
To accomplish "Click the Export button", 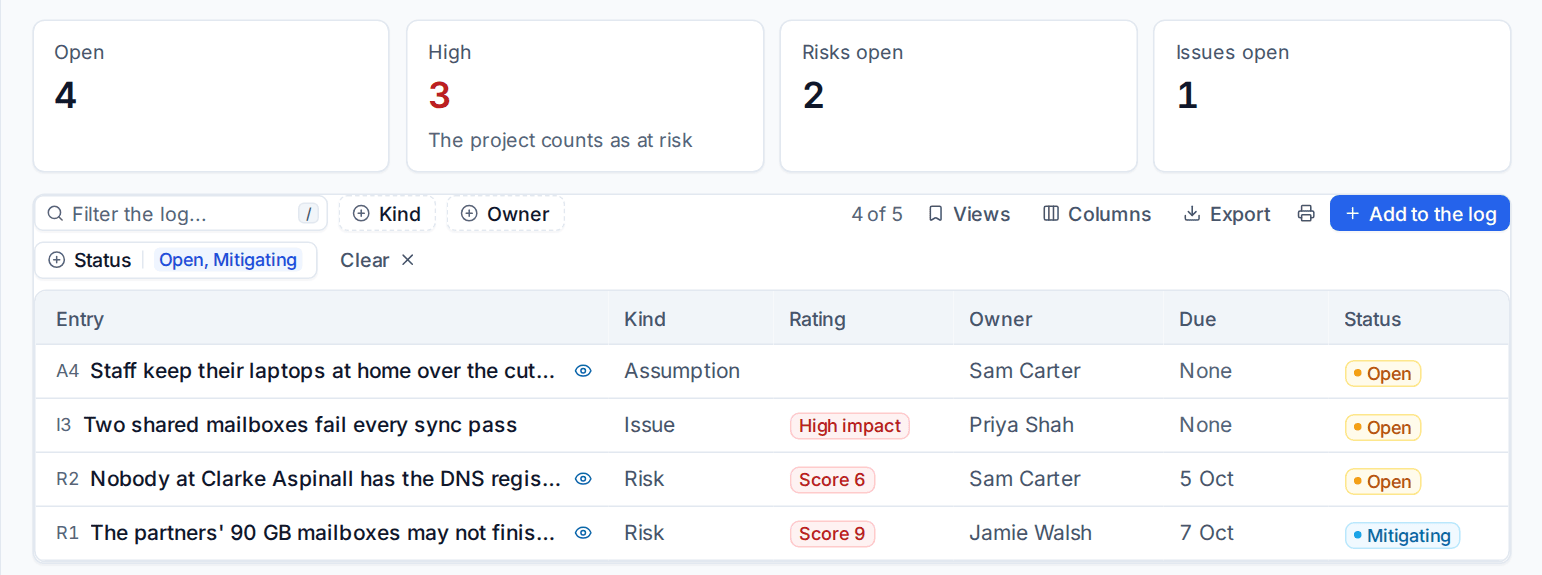I will (x=1226, y=214).
